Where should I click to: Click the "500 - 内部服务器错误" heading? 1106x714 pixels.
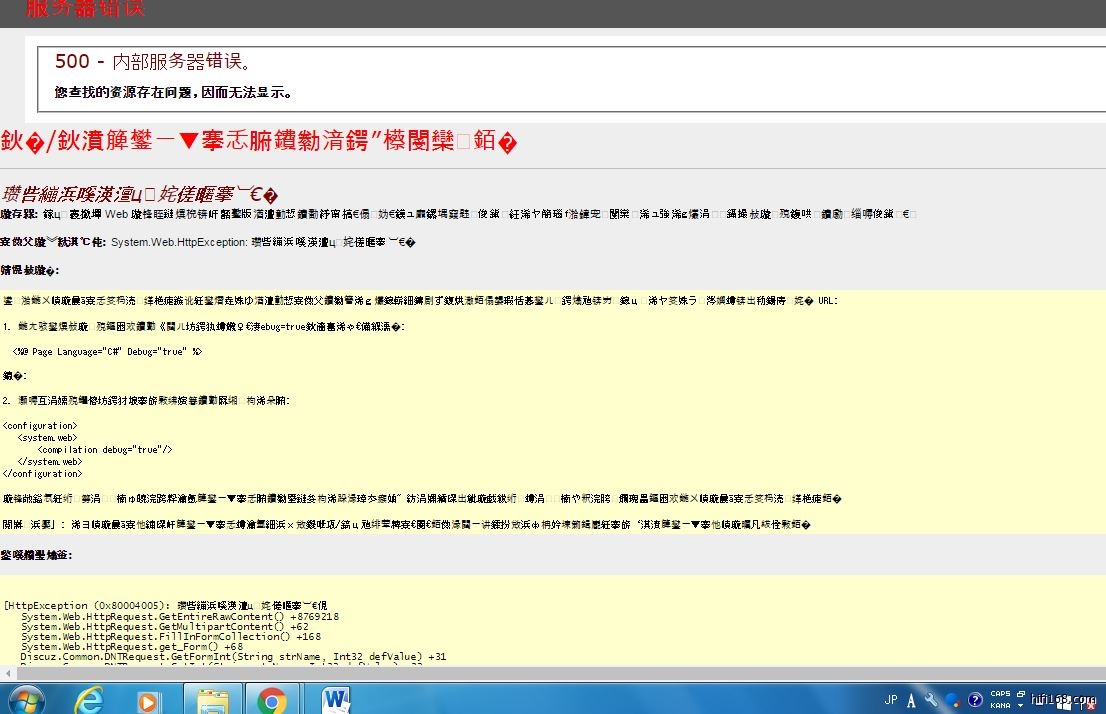153,62
